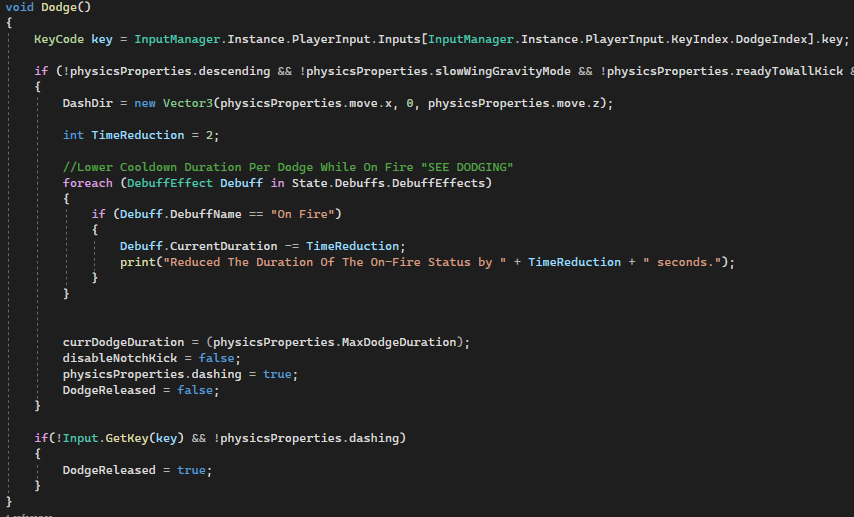Click the Lower Cooldown Duration comment line
The width and height of the screenshot is (854, 517).
point(288,167)
